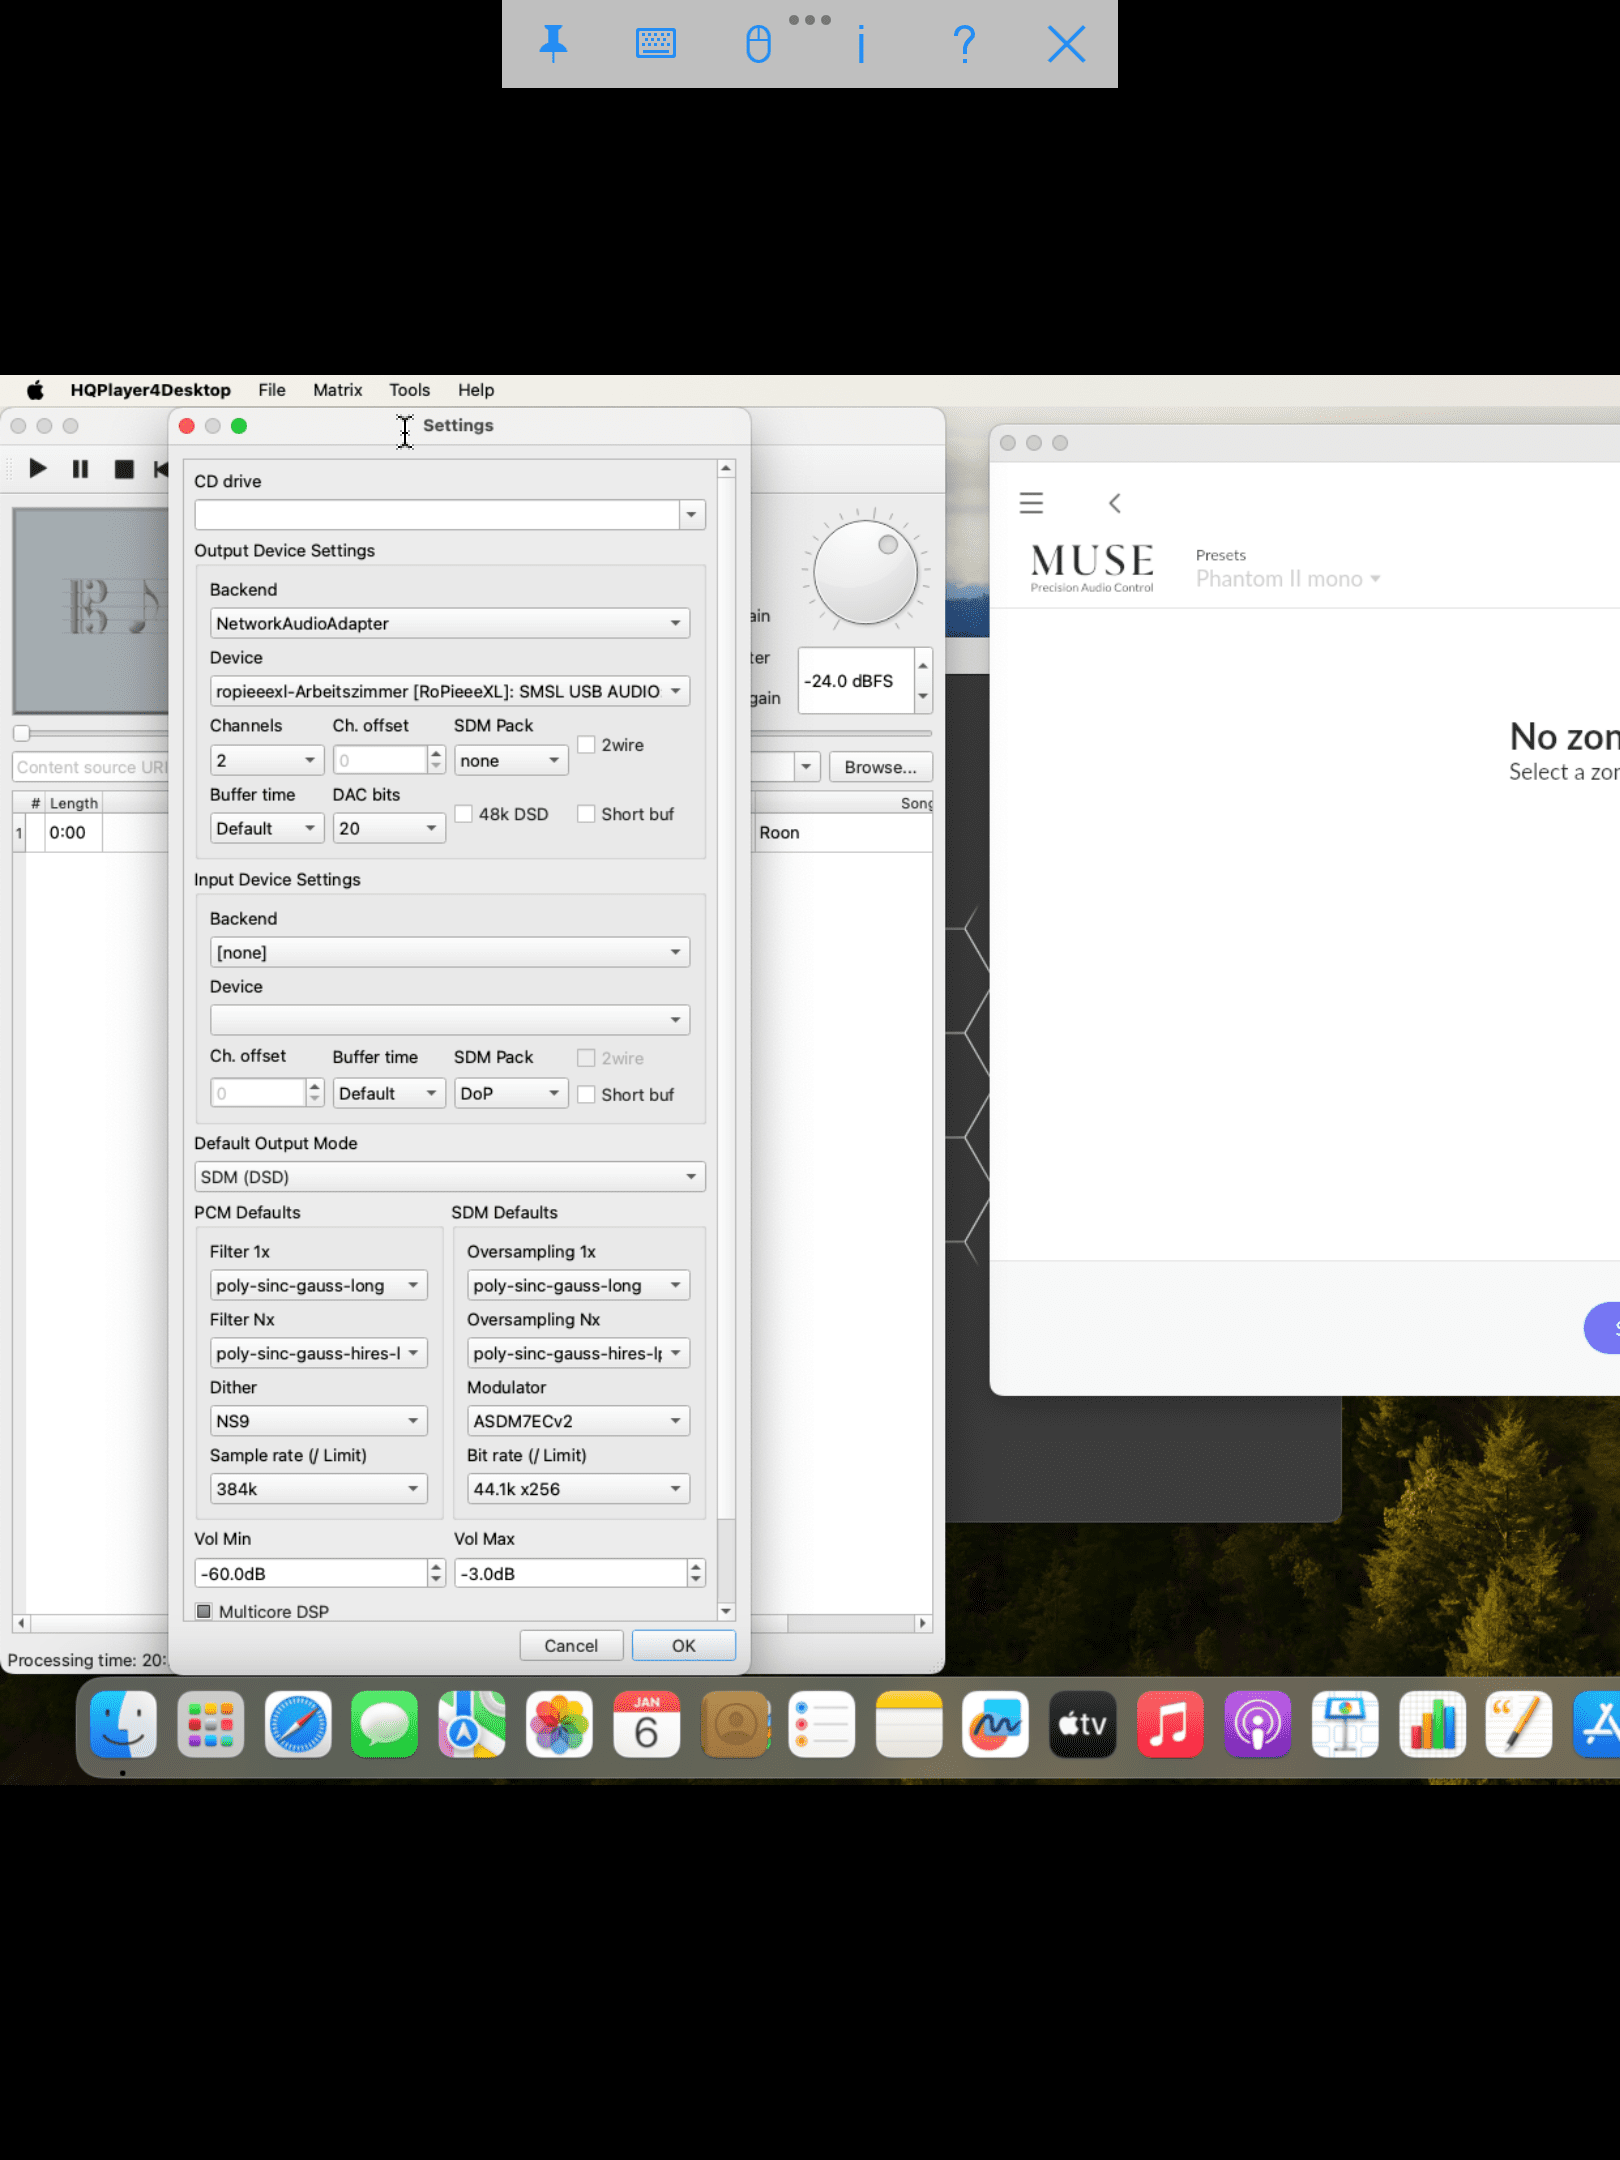Open Contacts from the dock
The width and height of the screenshot is (1620, 2160).
[735, 1724]
